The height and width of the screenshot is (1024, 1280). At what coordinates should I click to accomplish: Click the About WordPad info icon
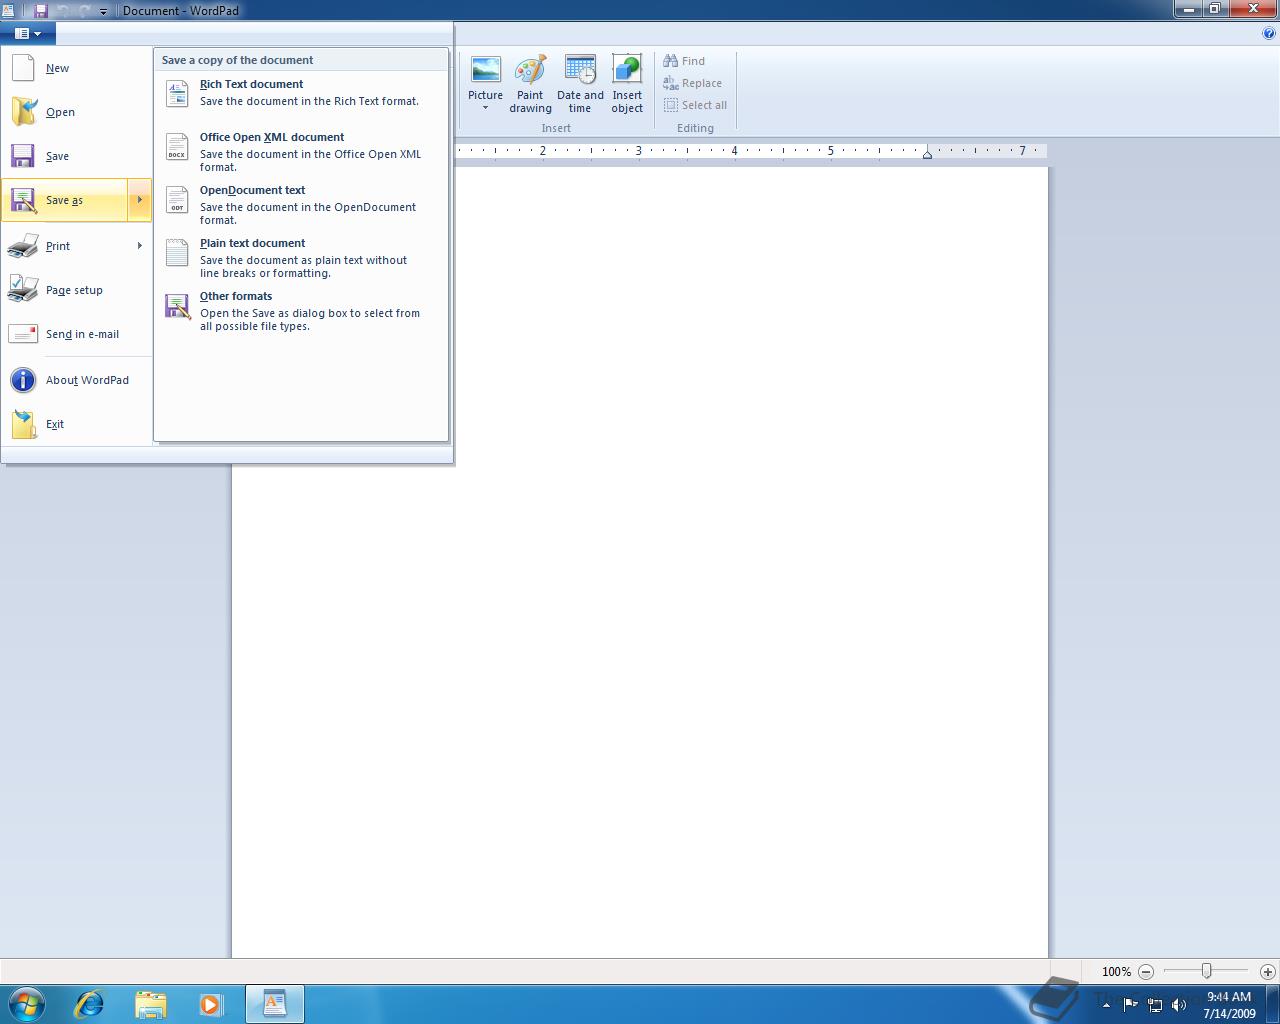pyautogui.click(x=23, y=380)
